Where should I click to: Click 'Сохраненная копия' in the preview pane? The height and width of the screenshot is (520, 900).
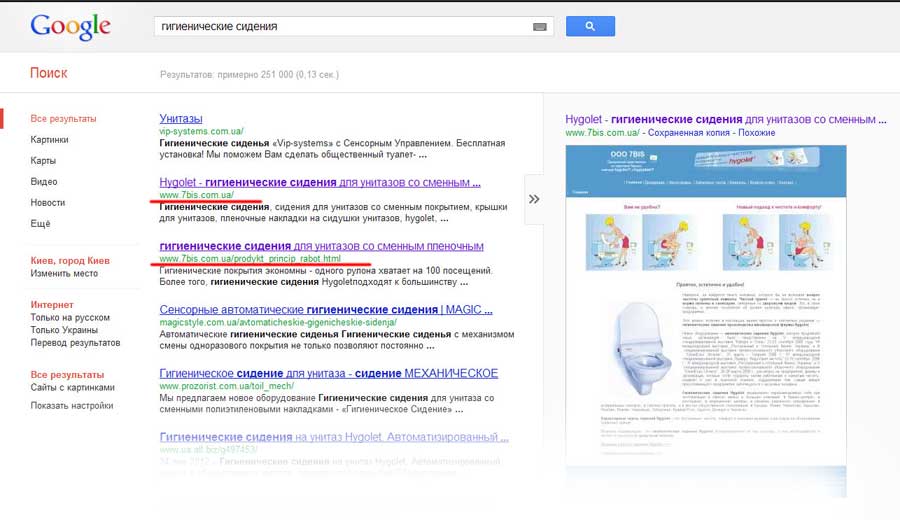[689, 133]
